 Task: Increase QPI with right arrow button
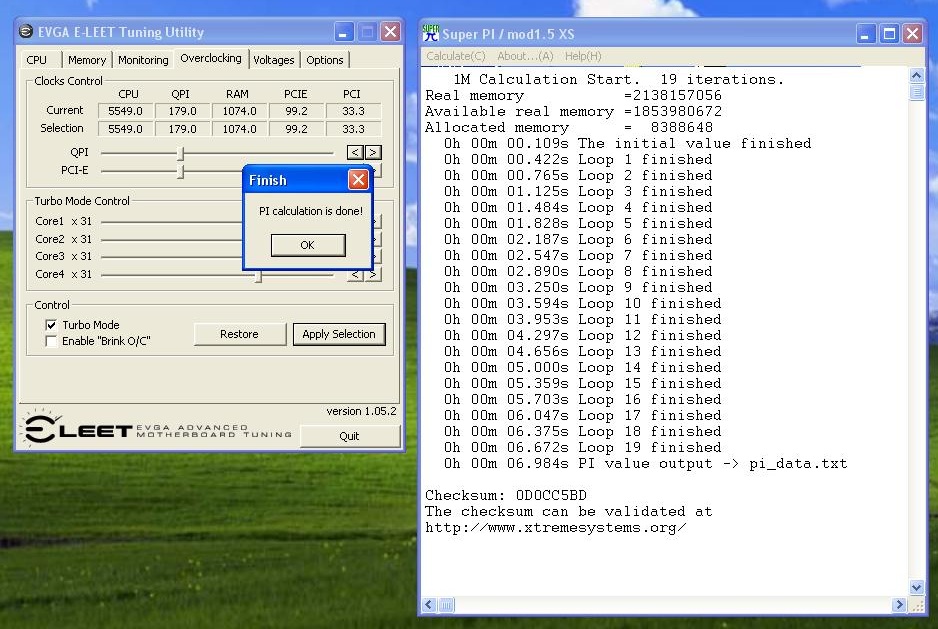[373, 153]
